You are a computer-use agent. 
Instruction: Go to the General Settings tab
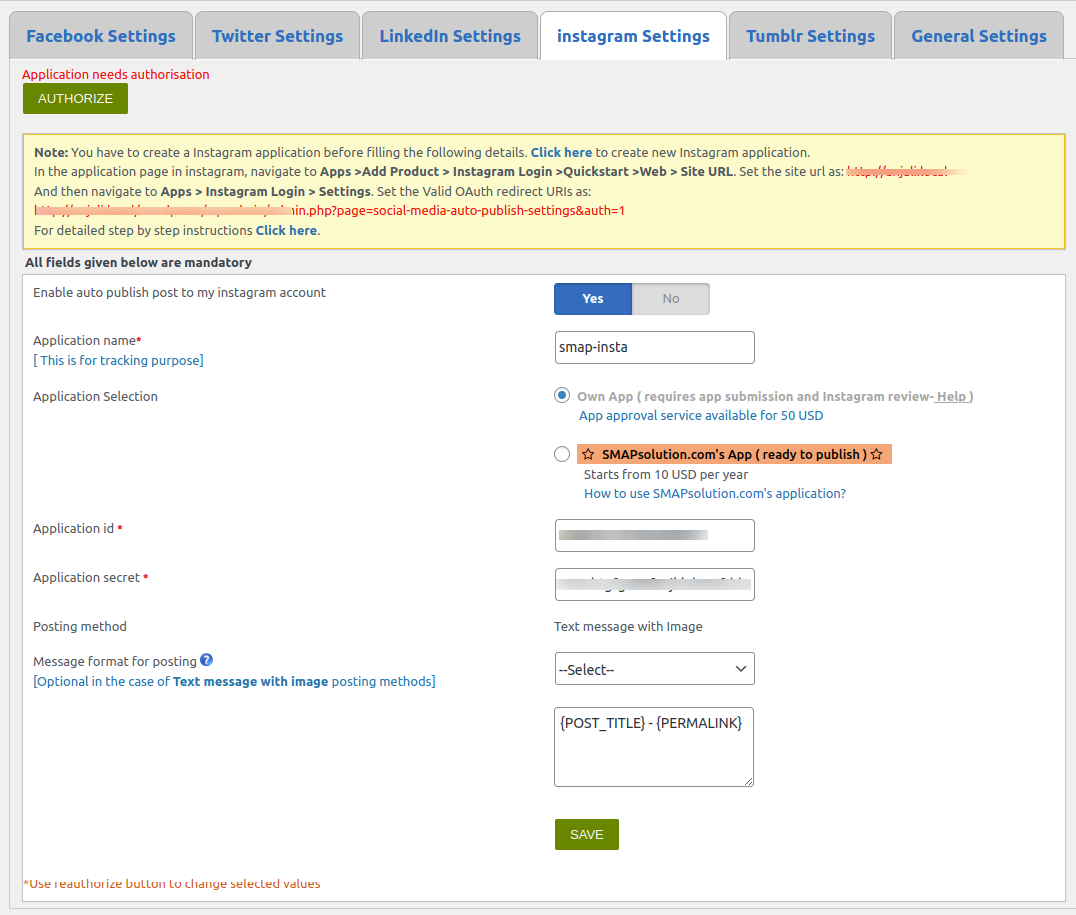click(x=978, y=35)
